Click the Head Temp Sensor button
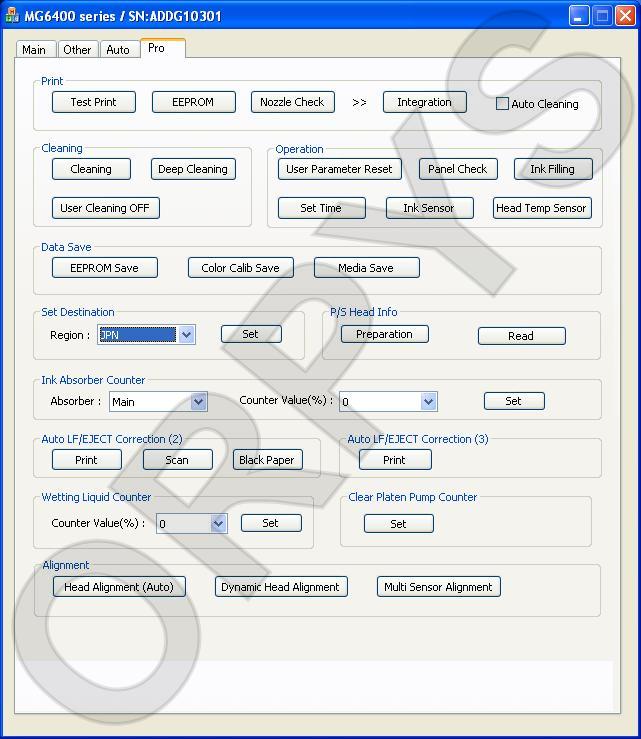 click(542, 208)
